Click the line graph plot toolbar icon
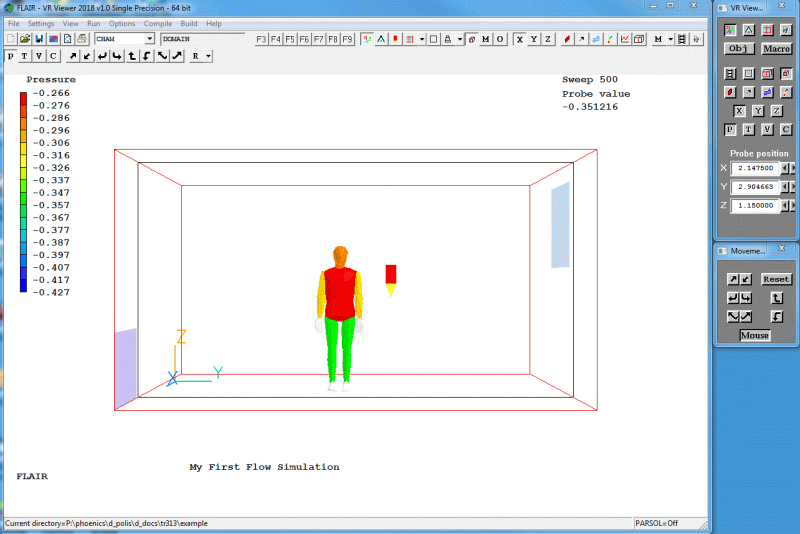 coord(624,39)
